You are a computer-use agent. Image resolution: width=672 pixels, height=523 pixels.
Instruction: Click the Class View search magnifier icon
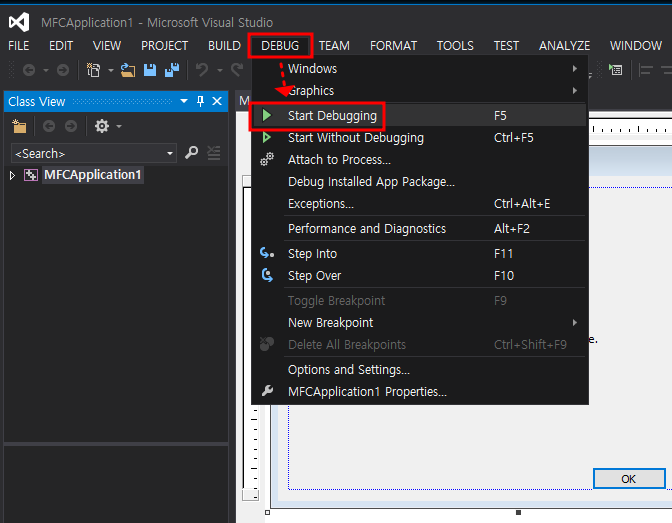point(191,153)
